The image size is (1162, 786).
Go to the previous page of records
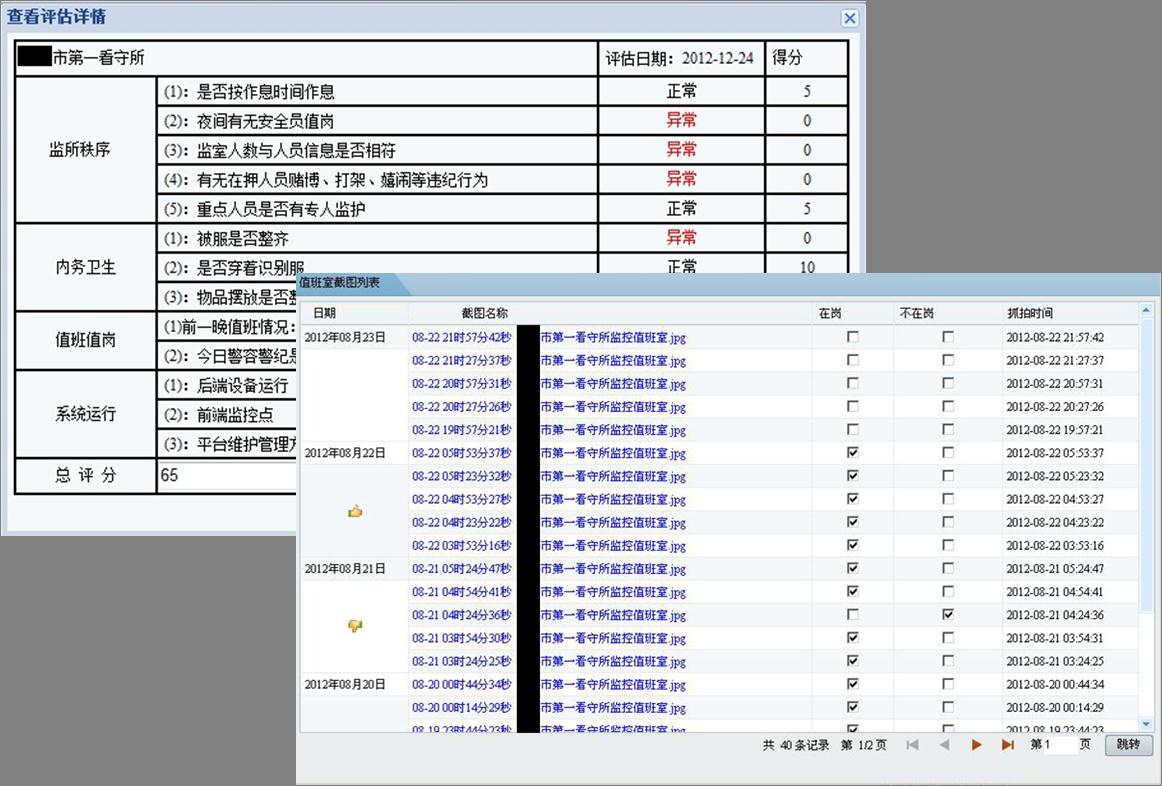[944, 745]
